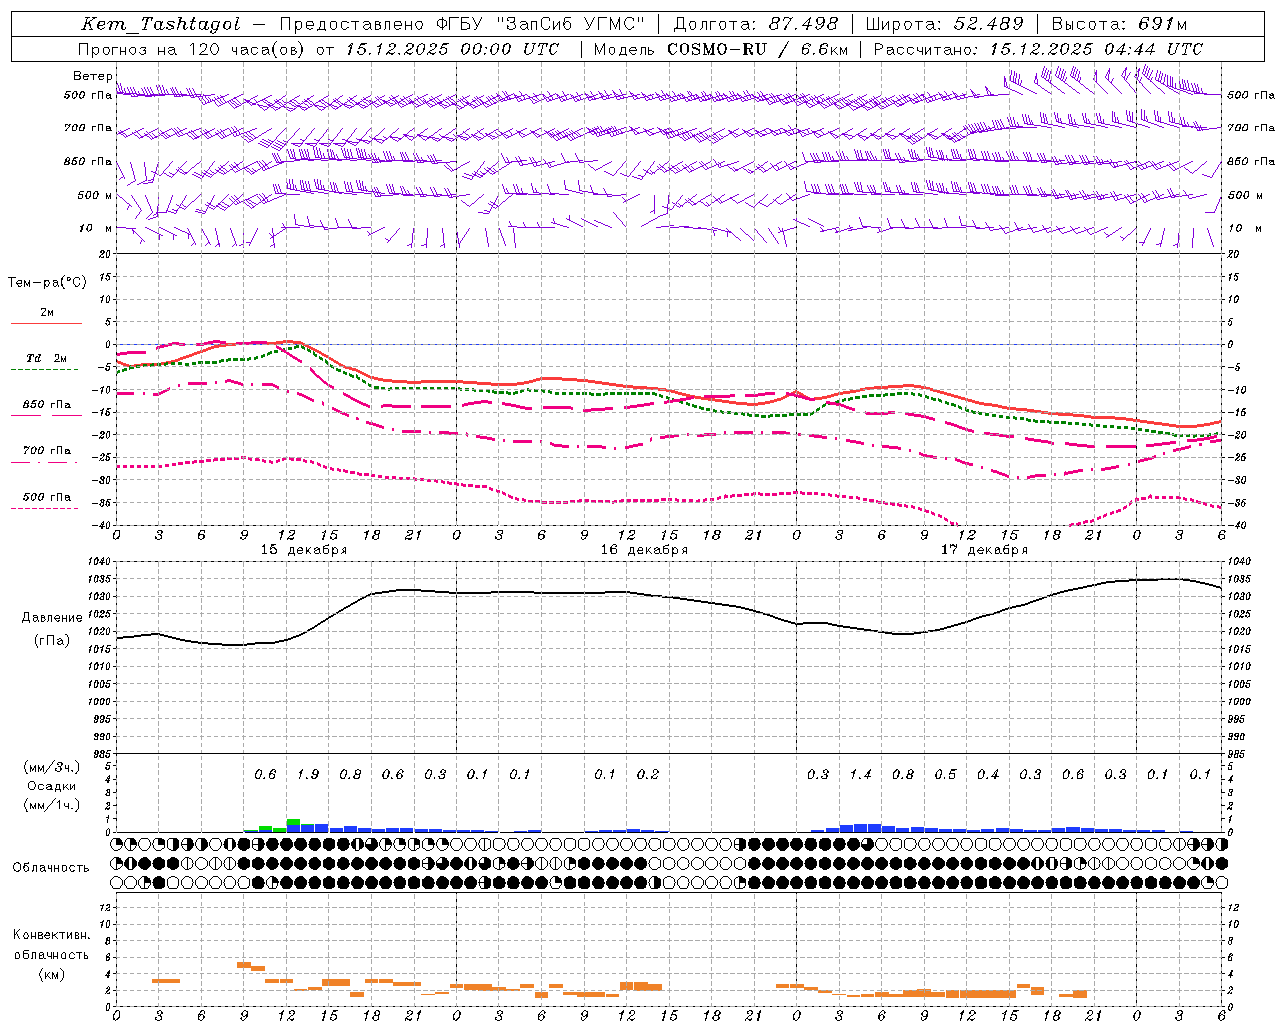The image size is (1280, 1024).
Task: Click the Облачность row label
Action: (51, 868)
